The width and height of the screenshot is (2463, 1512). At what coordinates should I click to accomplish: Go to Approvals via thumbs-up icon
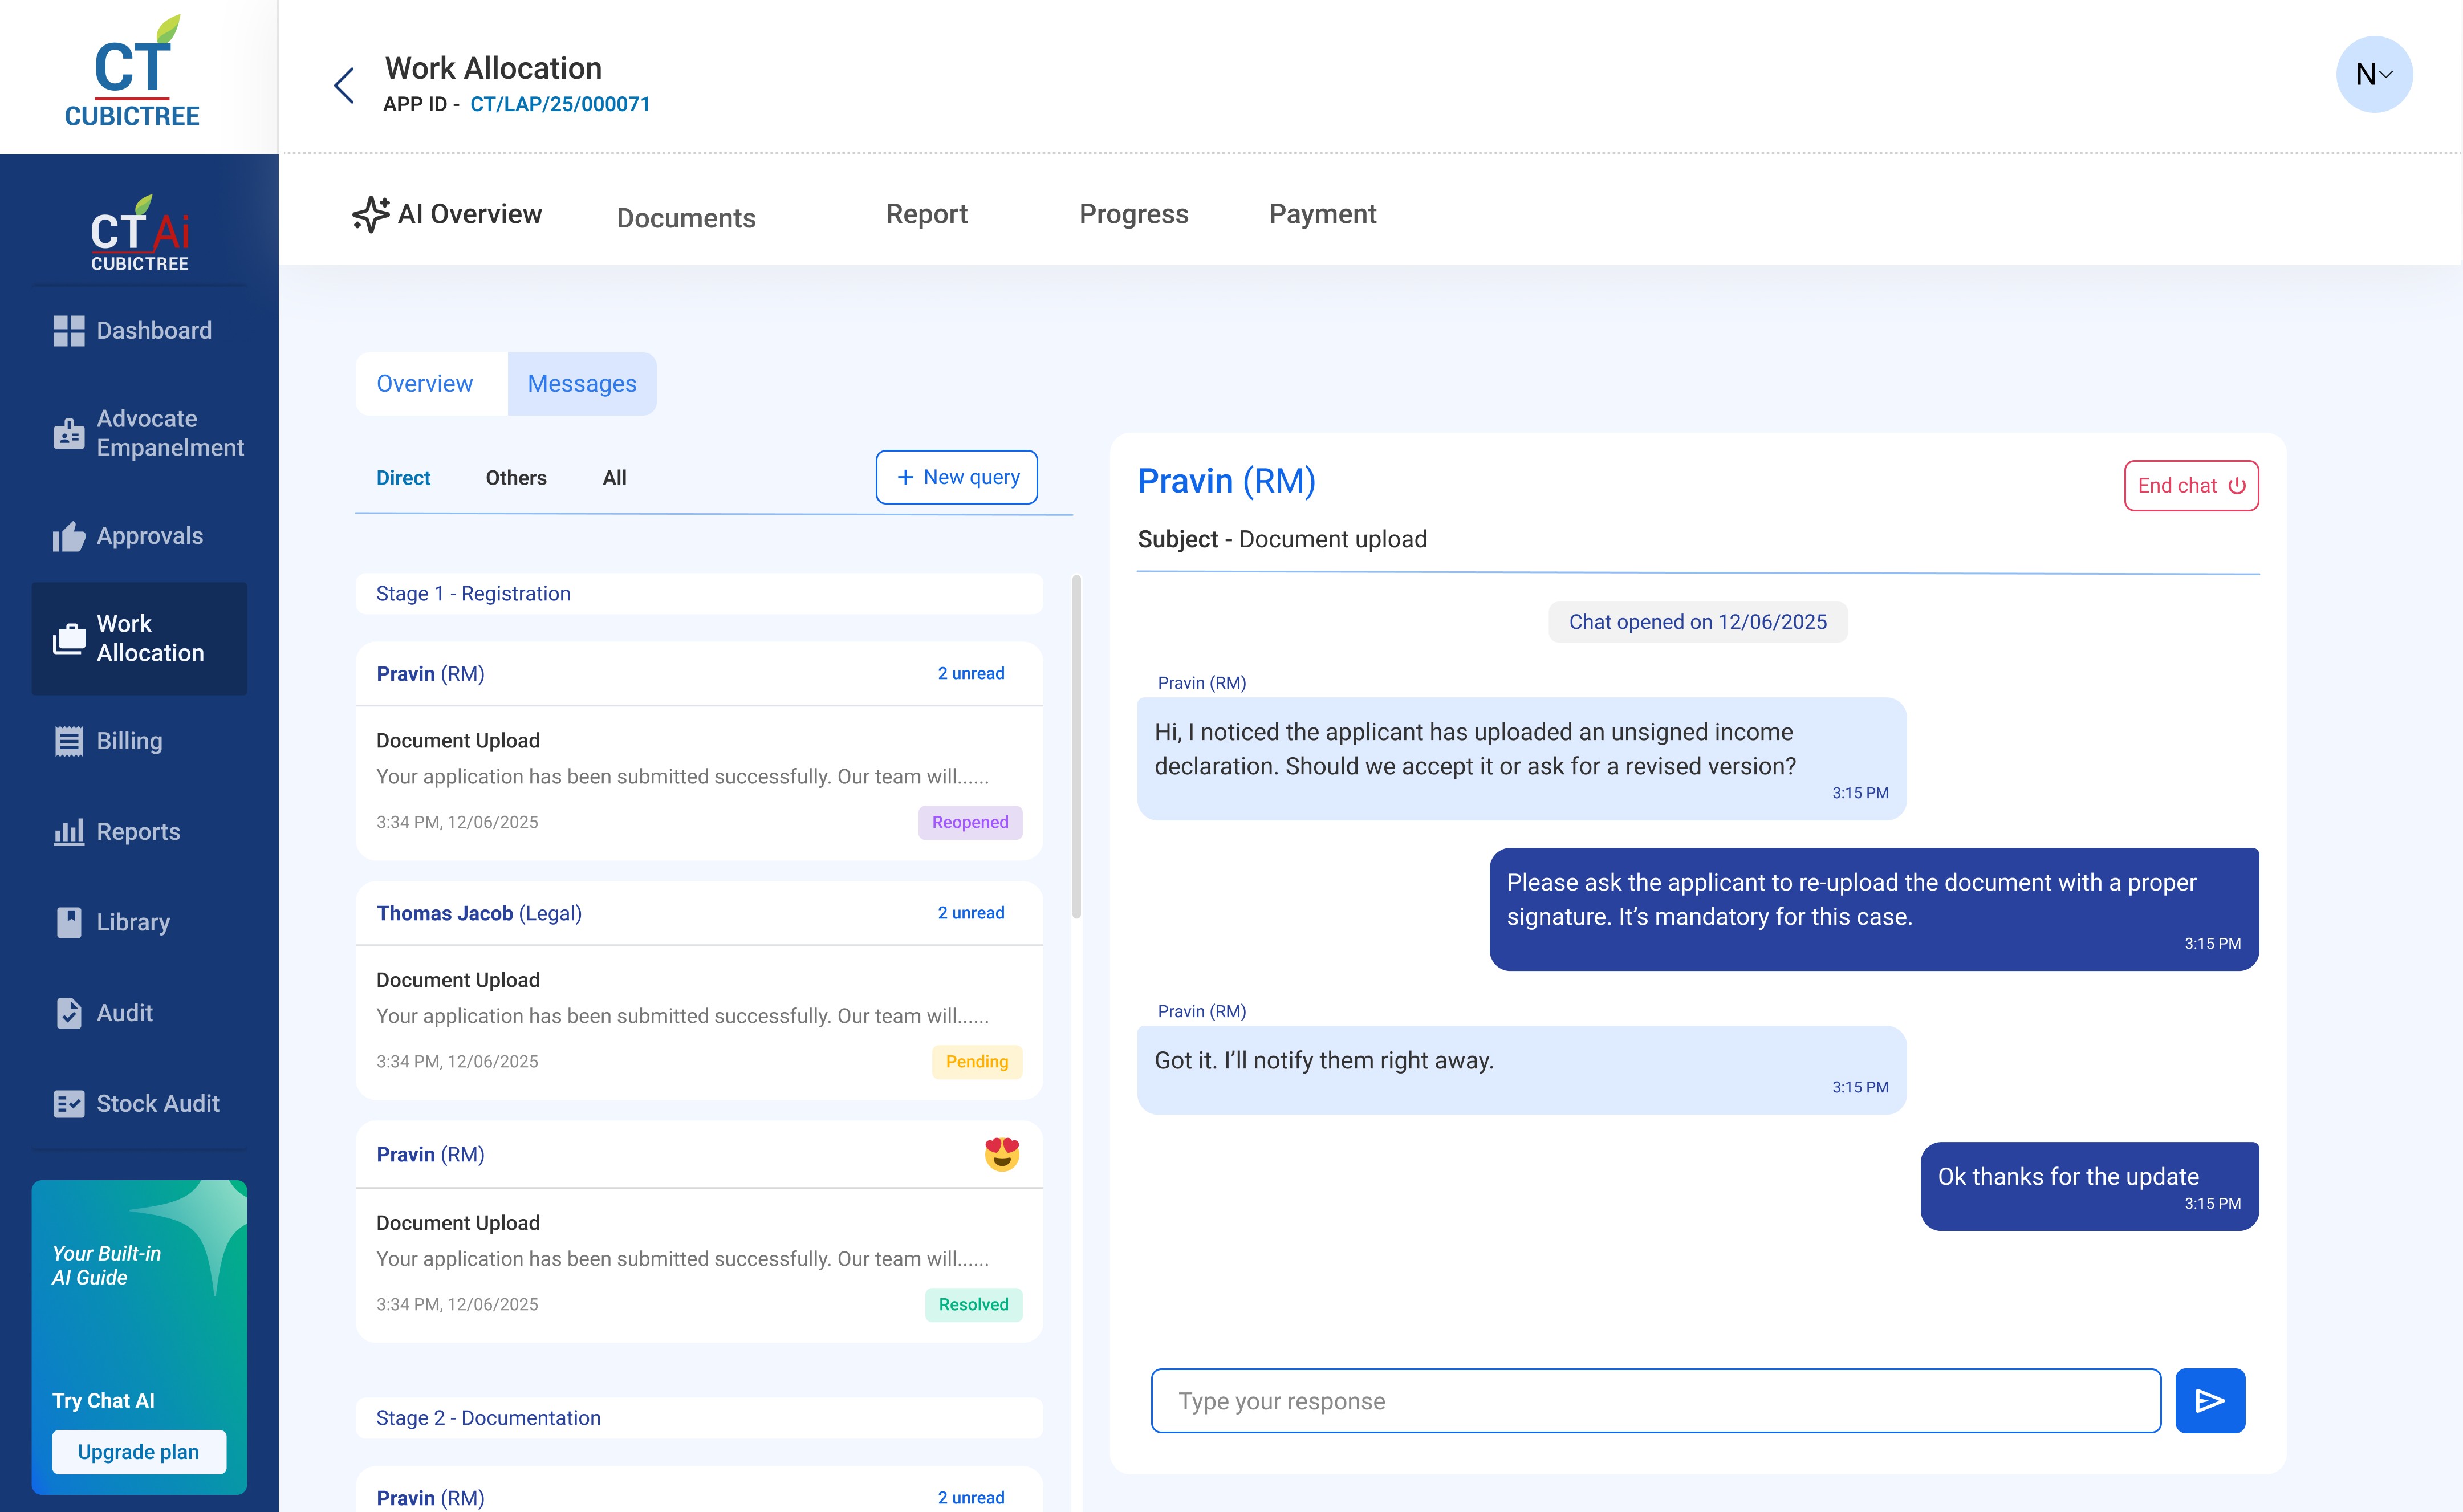(x=69, y=537)
